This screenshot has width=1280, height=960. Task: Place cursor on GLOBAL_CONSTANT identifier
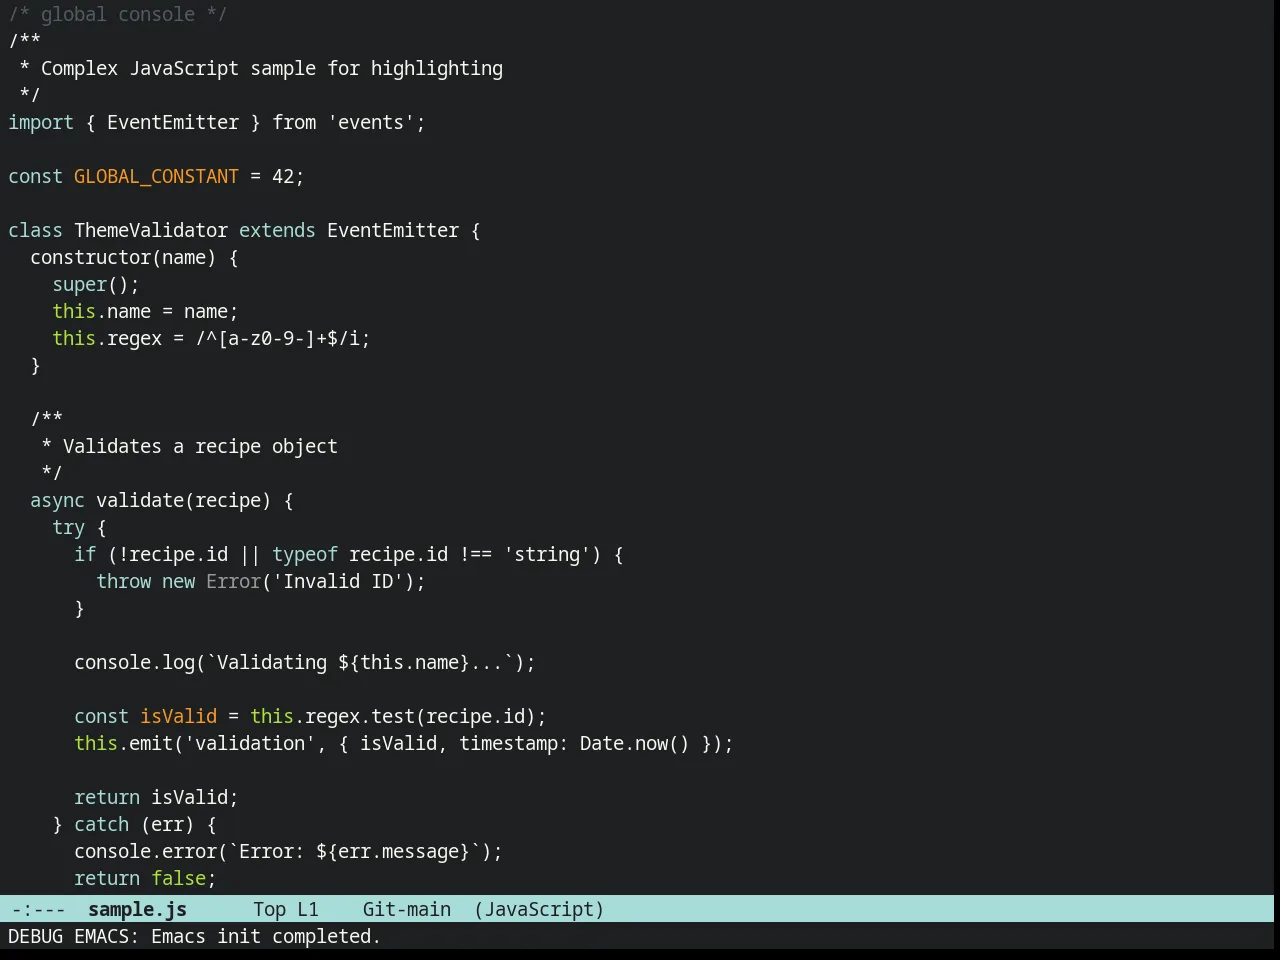(156, 176)
